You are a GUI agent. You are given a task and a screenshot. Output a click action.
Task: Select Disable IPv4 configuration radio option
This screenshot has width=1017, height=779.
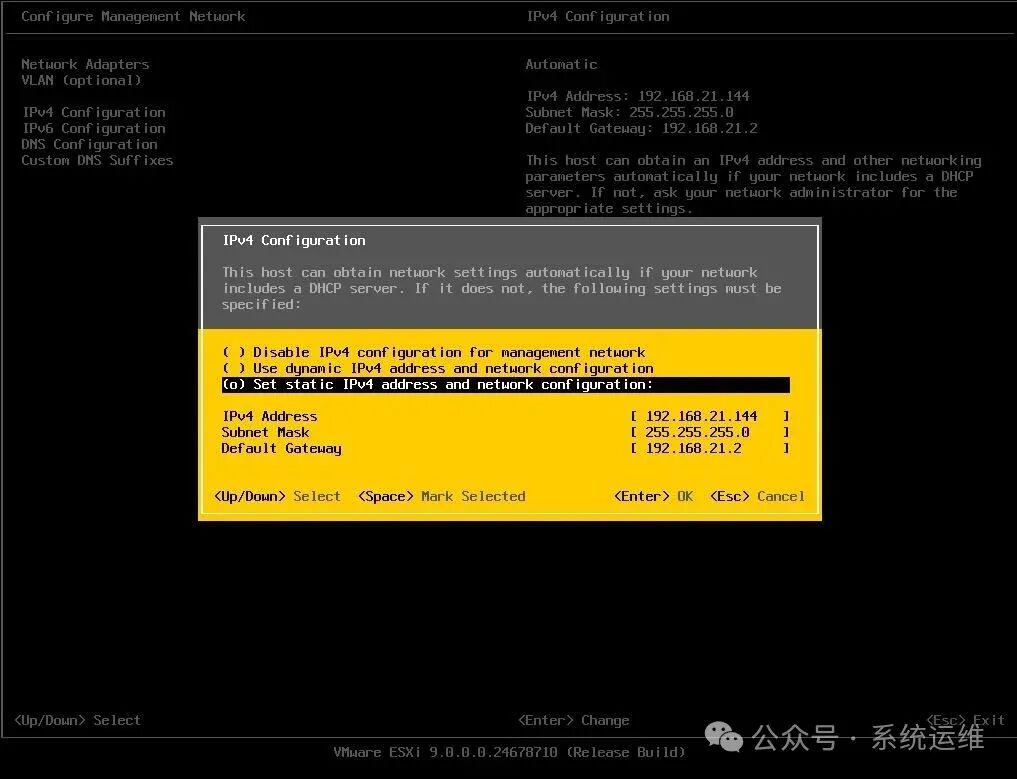433,352
